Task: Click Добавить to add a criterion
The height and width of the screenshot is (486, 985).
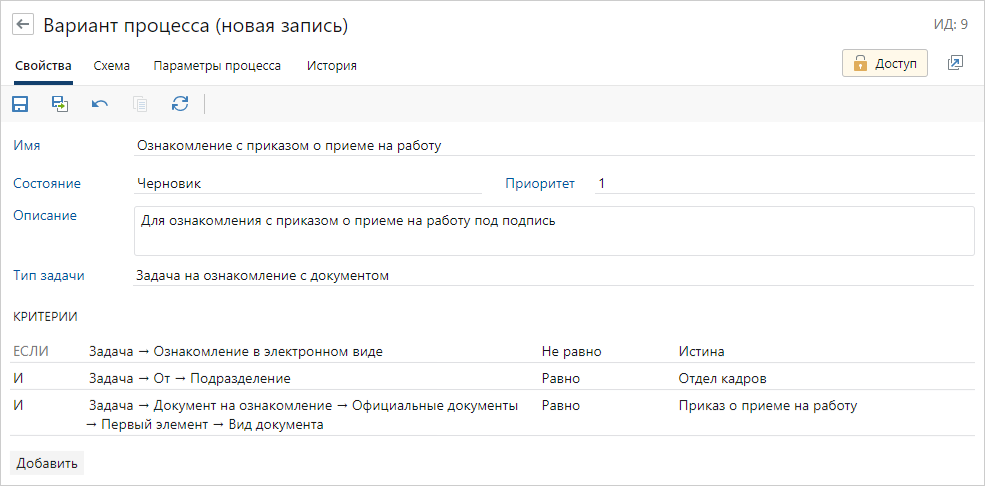Action: [47, 463]
